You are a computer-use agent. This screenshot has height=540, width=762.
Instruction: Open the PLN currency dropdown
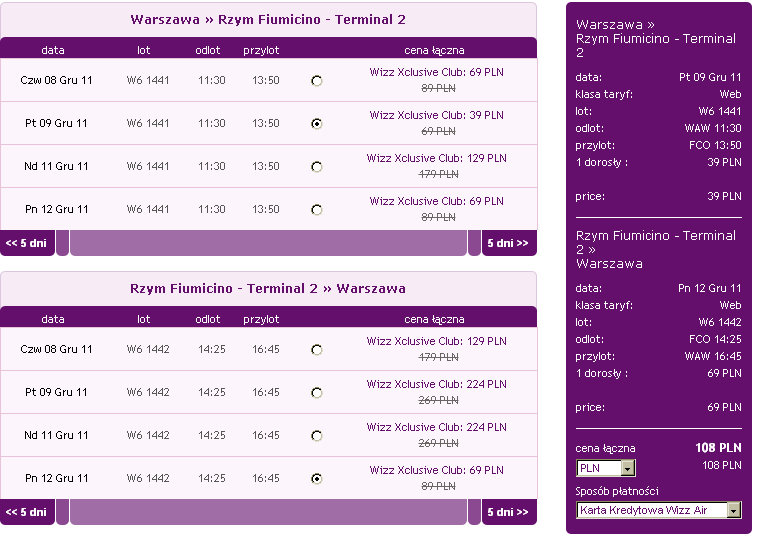[x=606, y=468]
